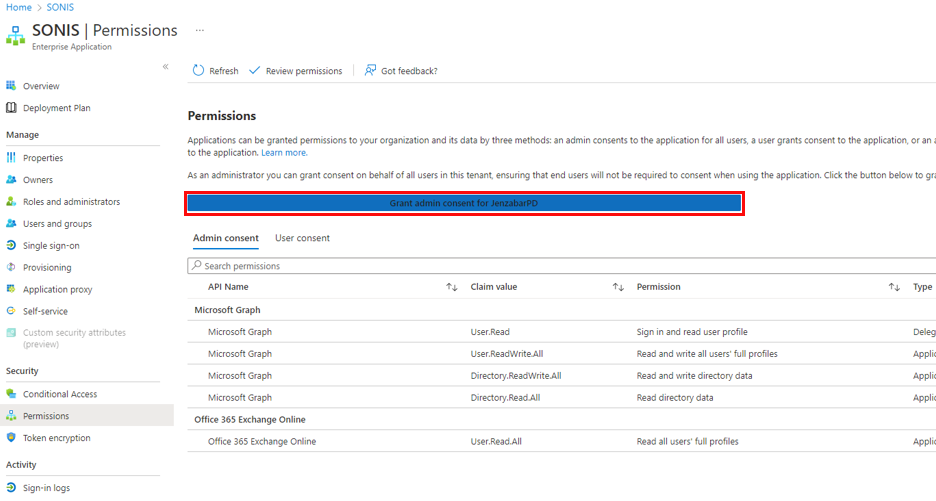This screenshot has height=501, width=936.
Task: Click the Deployment Plan book icon
Action: [x=11, y=107]
